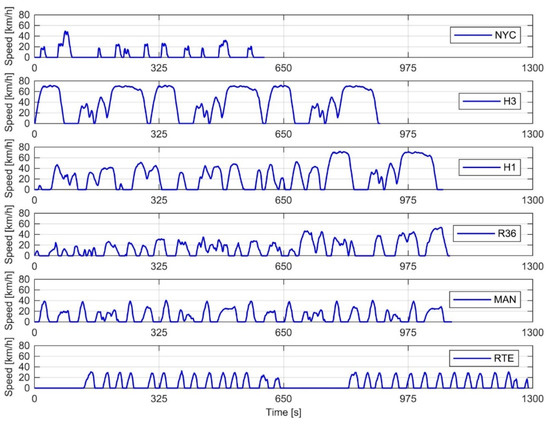Click the H3 legend entry

(x=490, y=101)
